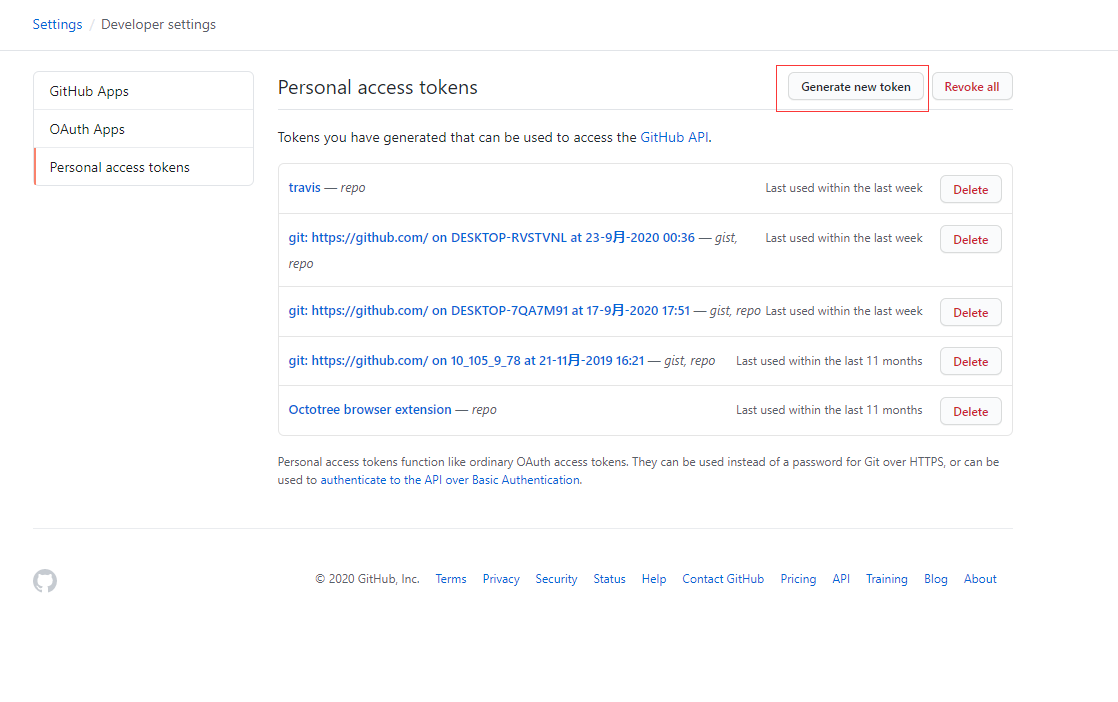
Task: Click the Revoke all button
Action: coord(972,87)
